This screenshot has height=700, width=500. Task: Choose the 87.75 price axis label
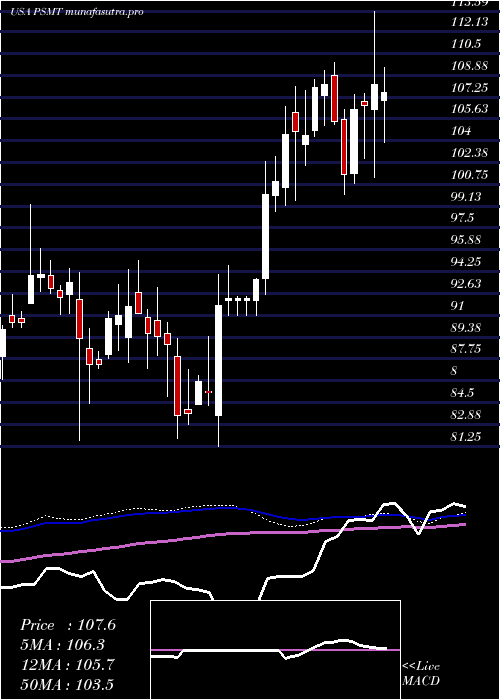coord(466,349)
